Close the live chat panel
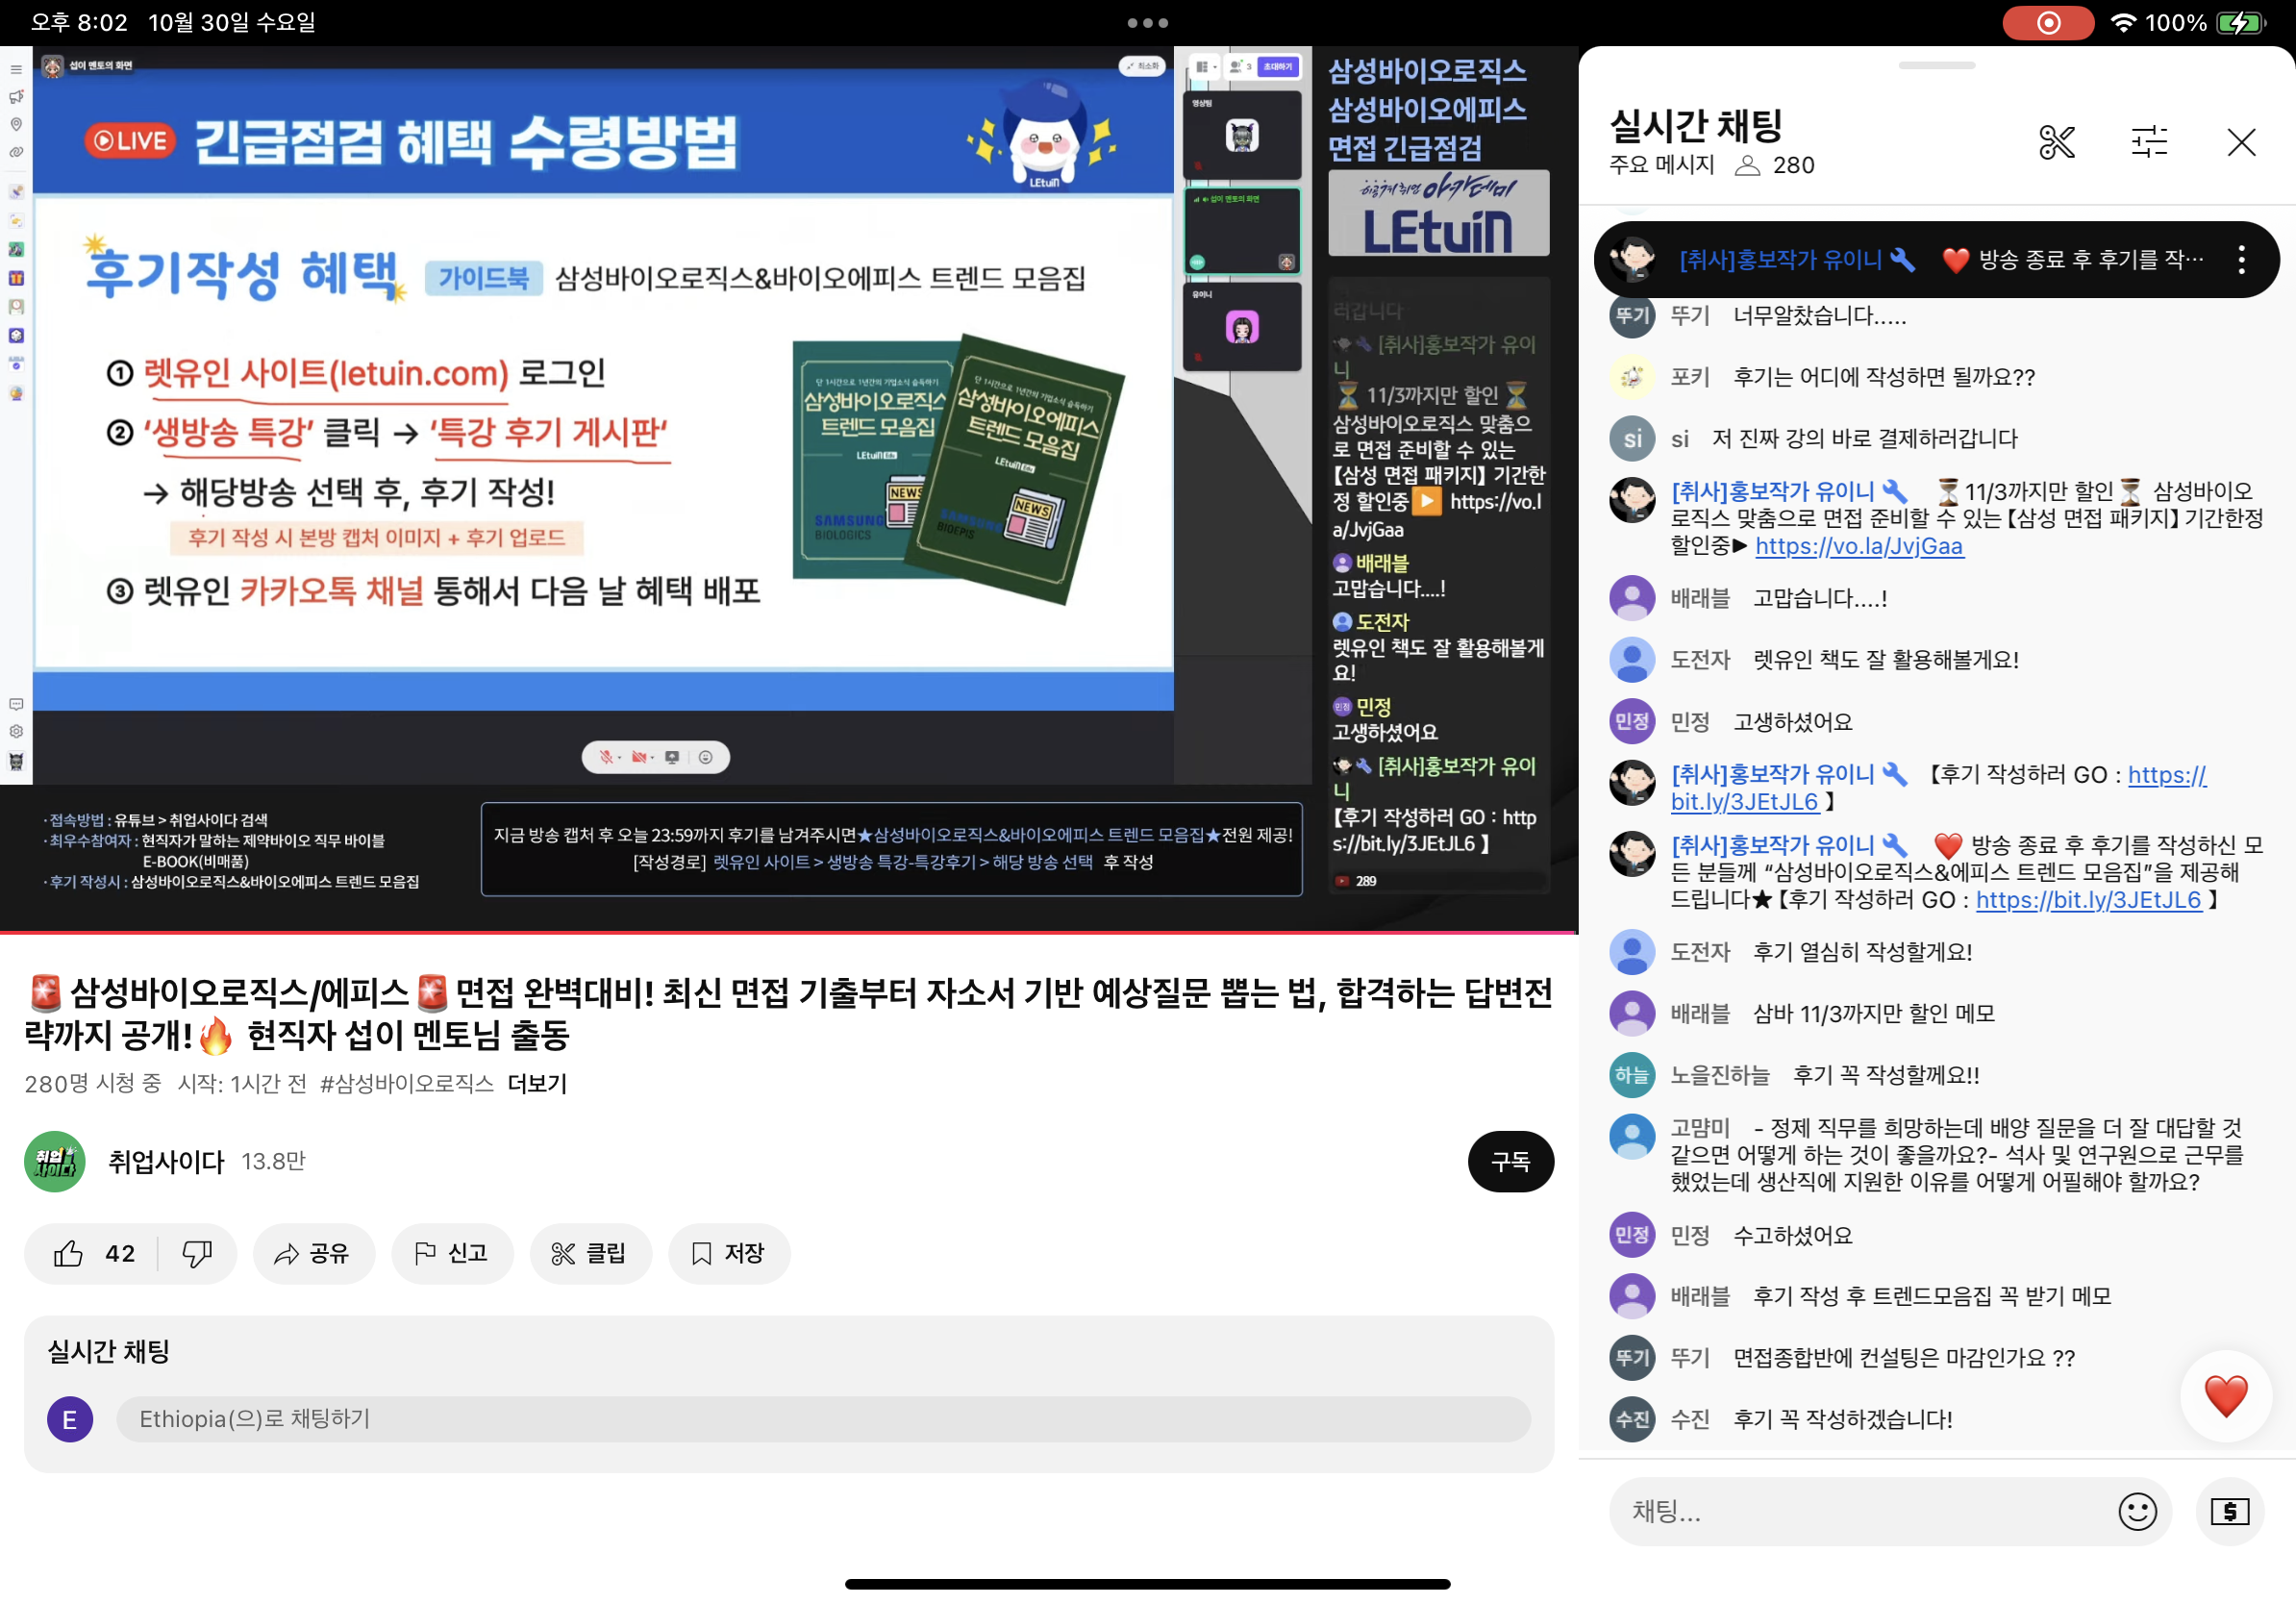Screen dimensions: 2296x1604 [2241, 142]
